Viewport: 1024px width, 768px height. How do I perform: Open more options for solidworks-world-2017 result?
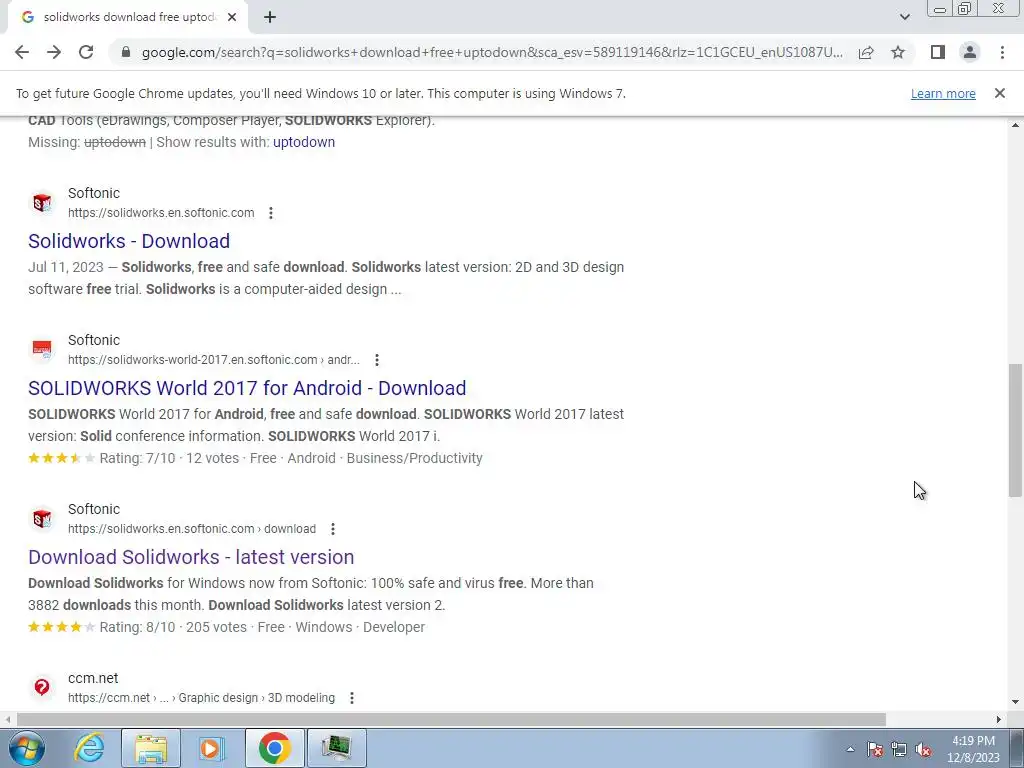[376, 360]
